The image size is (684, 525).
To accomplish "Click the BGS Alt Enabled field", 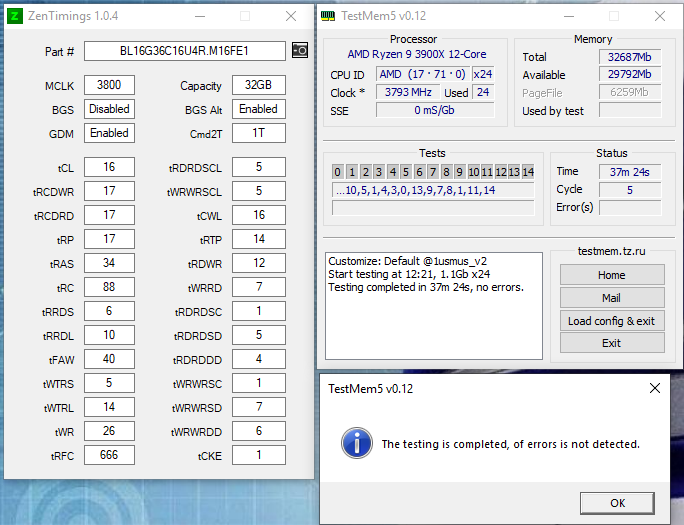I will point(259,109).
